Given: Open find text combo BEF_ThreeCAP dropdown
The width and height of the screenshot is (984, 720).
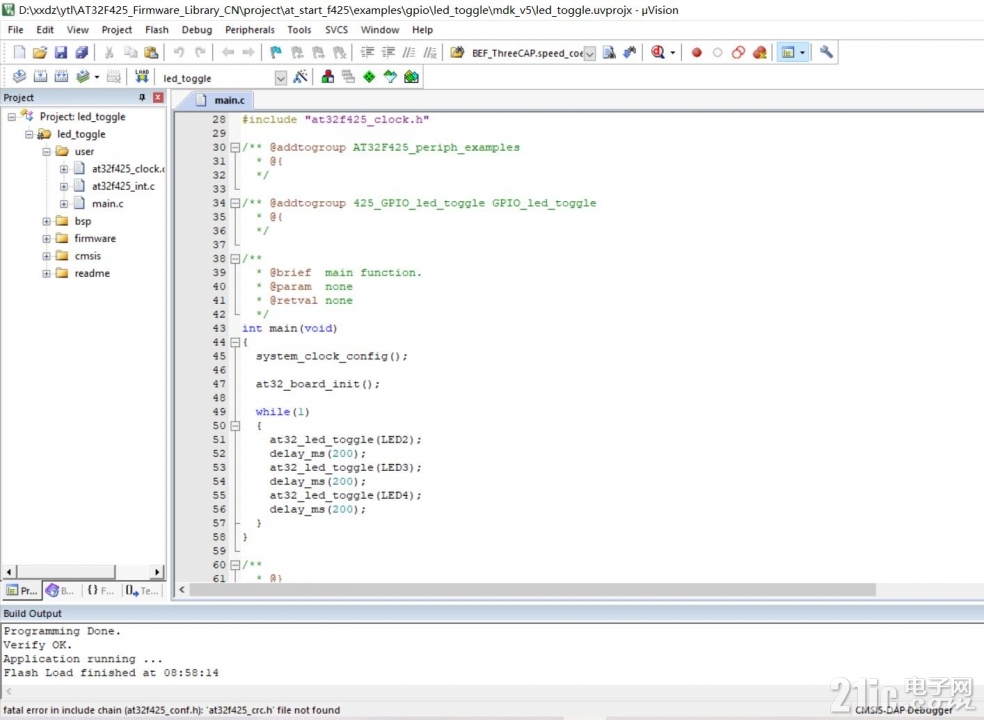Looking at the screenshot, I should coord(590,54).
